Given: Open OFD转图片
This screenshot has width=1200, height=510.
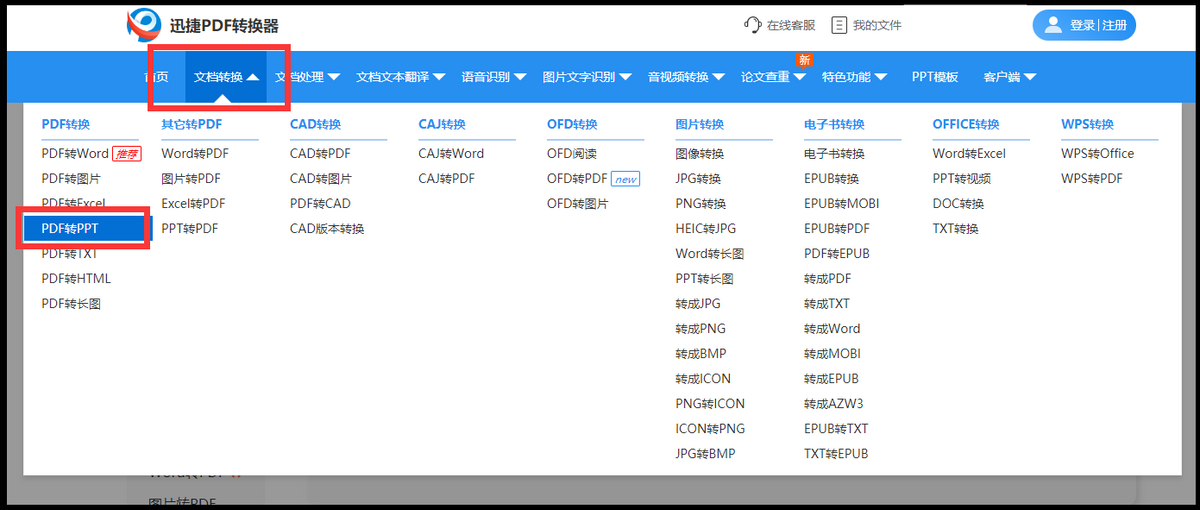Looking at the screenshot, I should click(577, 204).
